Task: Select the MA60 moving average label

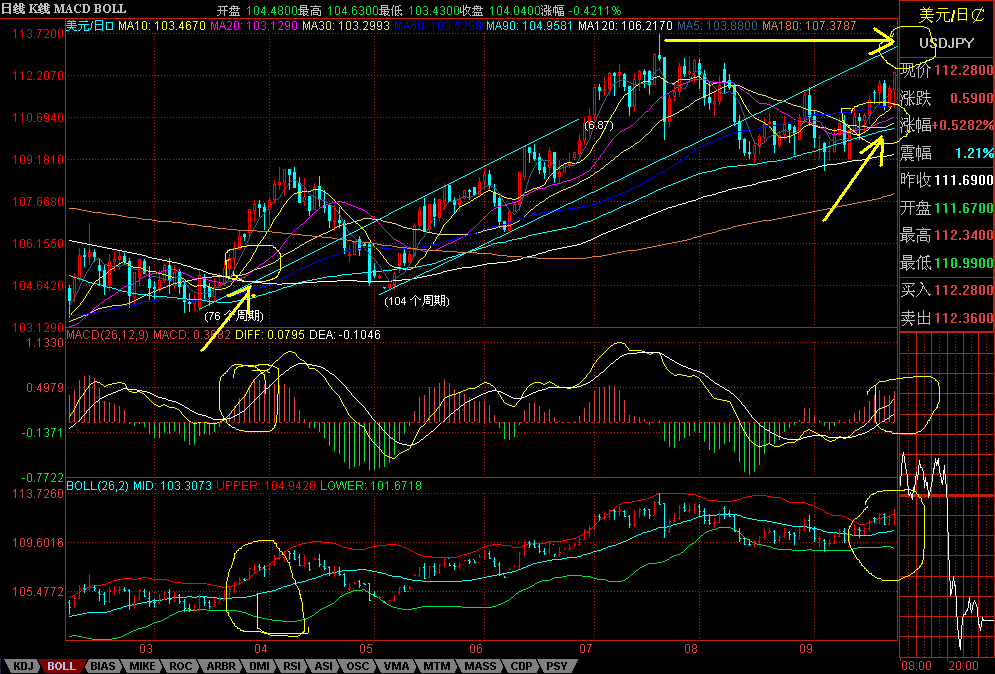Action: pos(438,26)
